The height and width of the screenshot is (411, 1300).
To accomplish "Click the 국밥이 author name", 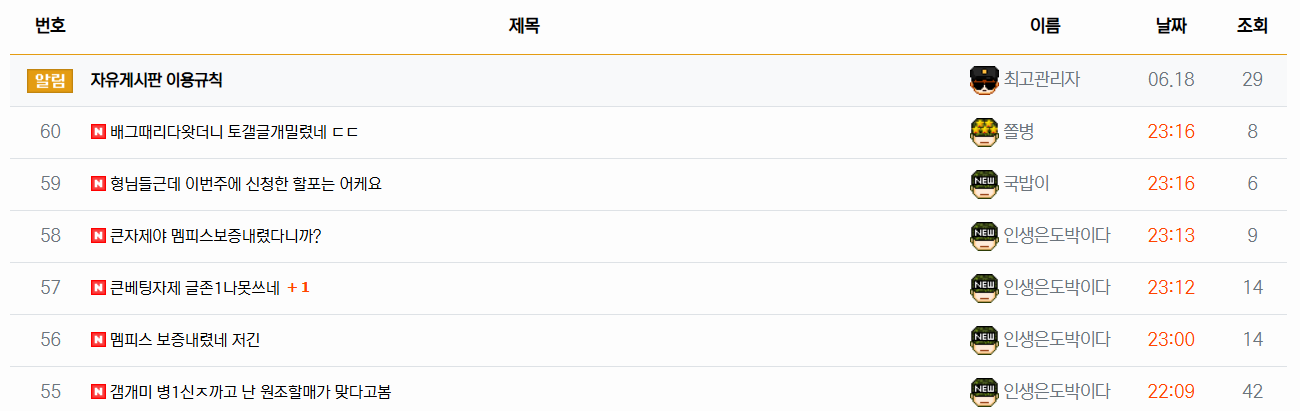I will [1026, 184].
